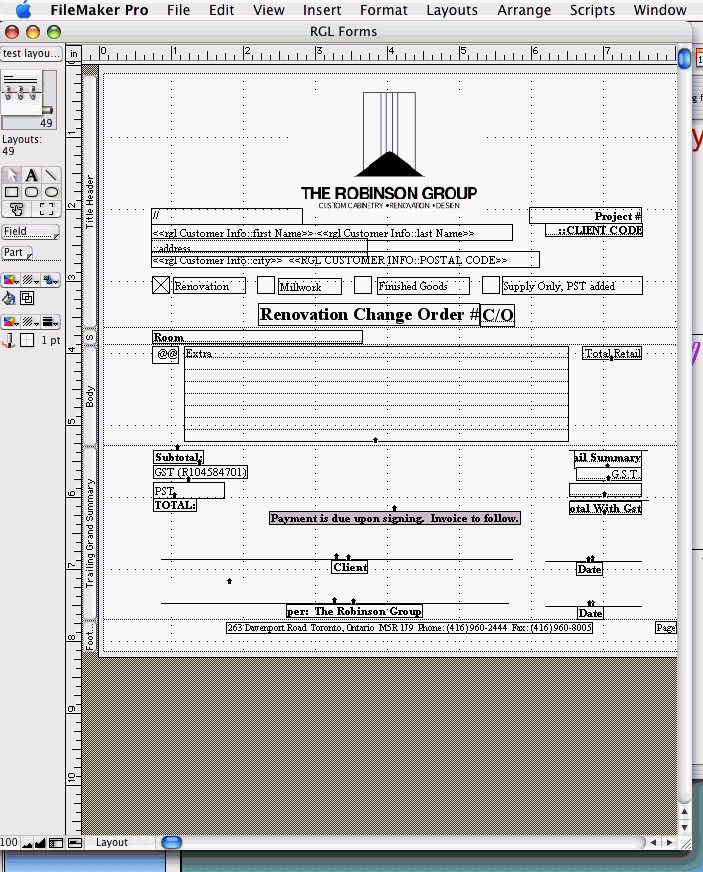The height and width of the screenshot is (872, 703).
Task: Click the ruler unit 'in' box
Action: coord(73,54)
